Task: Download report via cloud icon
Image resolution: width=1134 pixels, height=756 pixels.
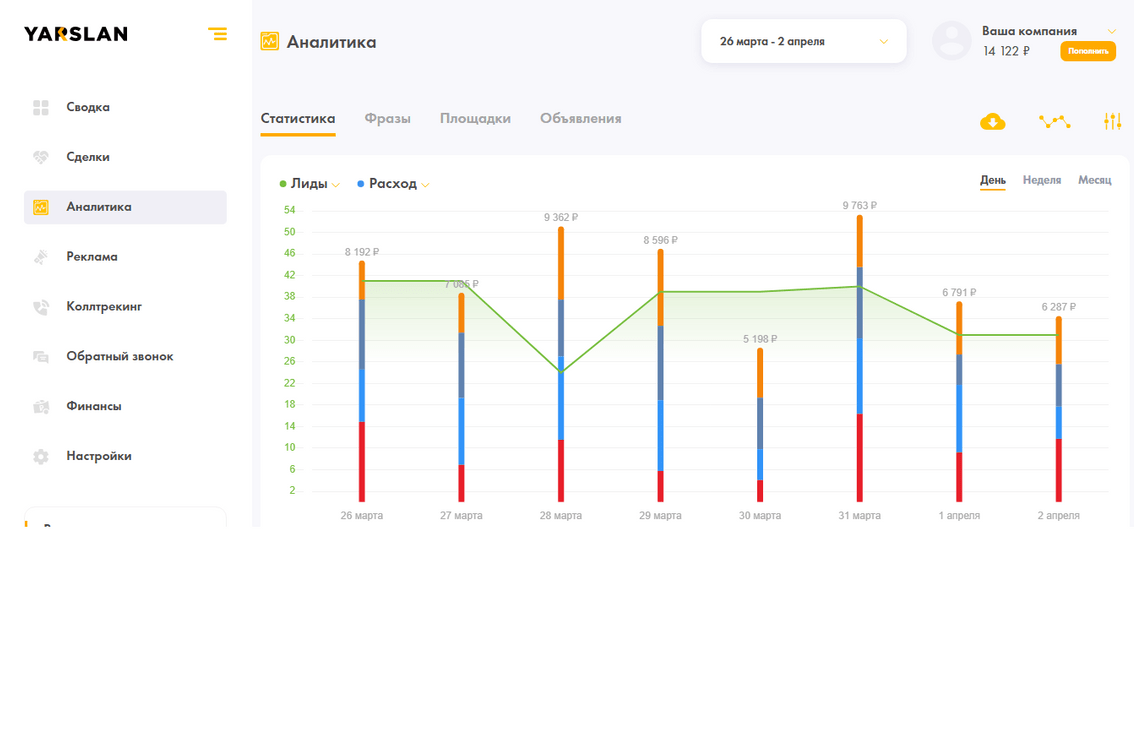Action: click(x=992, y=122)
